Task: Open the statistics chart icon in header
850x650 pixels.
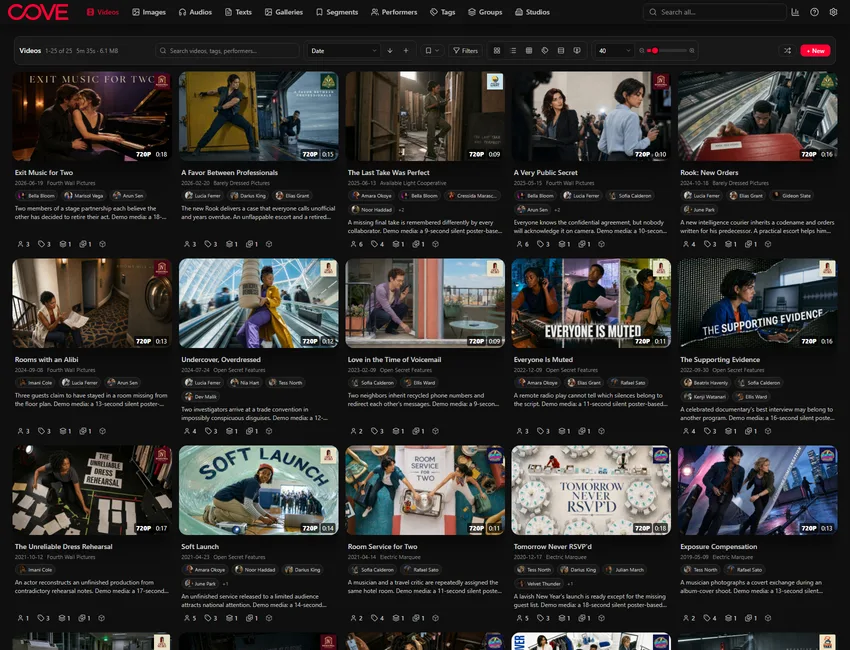Action: [x=795, y=12]
